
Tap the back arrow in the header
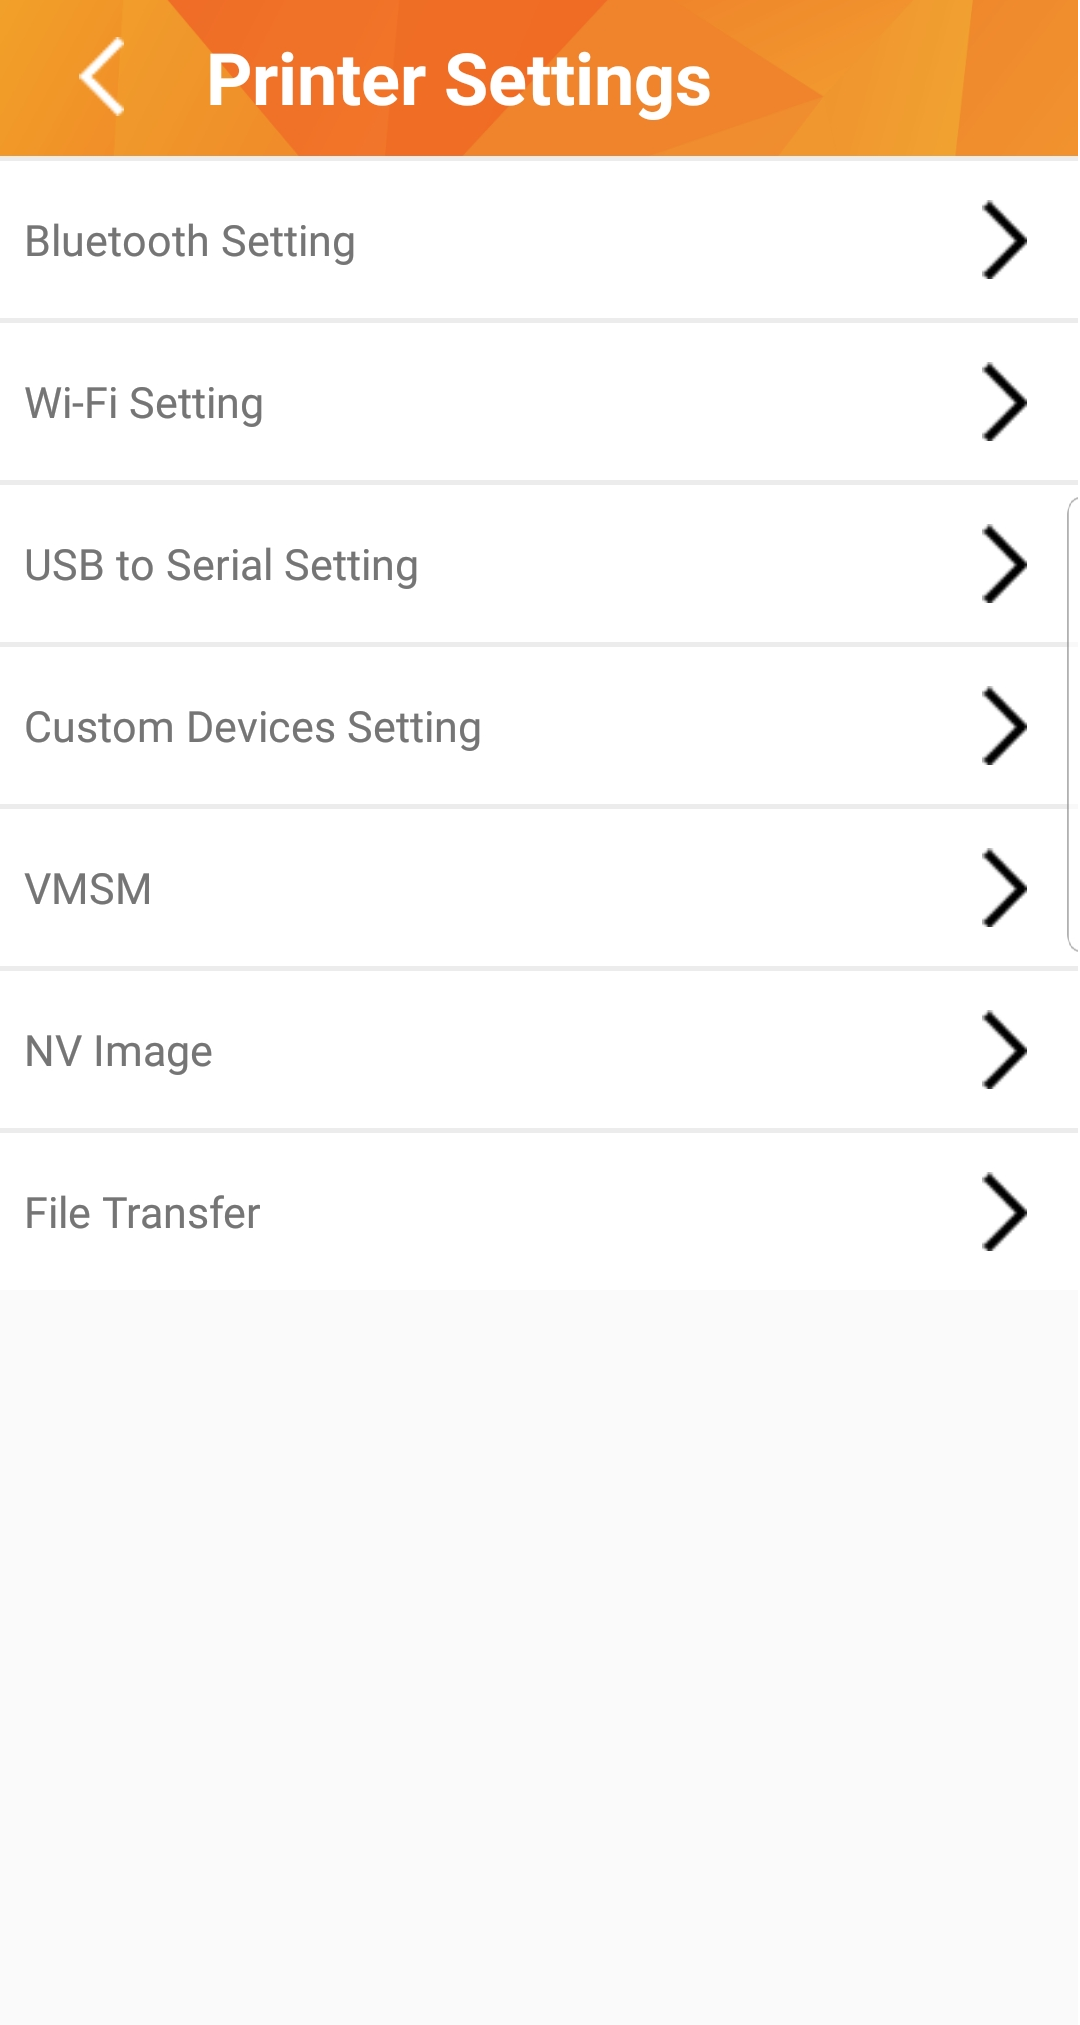102,78
